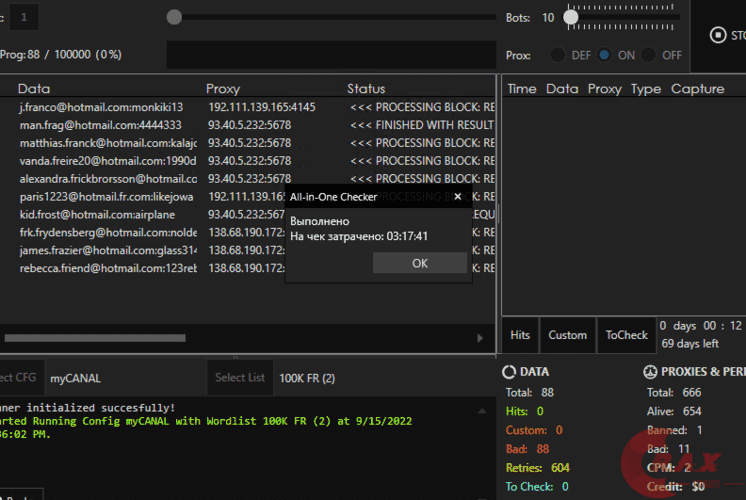
Task: Click the right arrow of the horizontal scrollbar
Action: pyautogui.click(x=481, y=339)
